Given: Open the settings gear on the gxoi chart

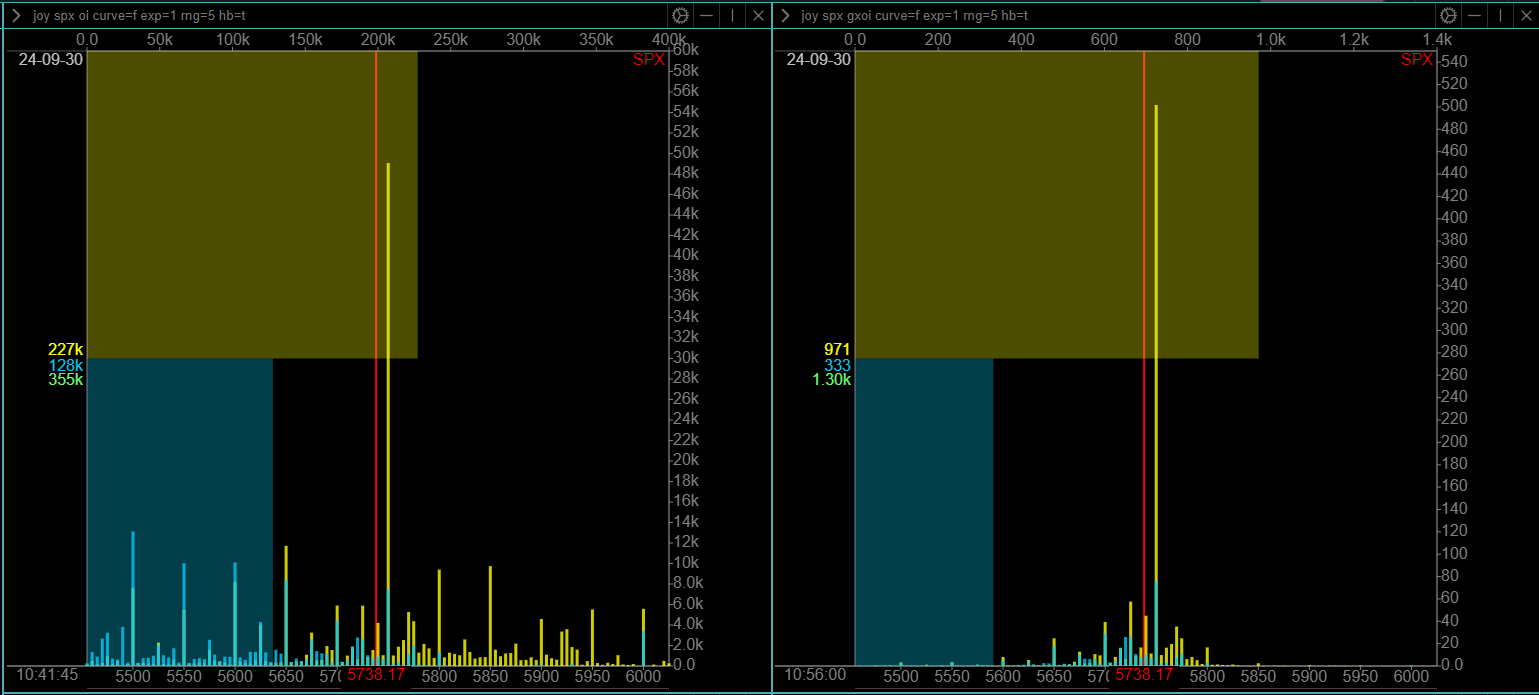Looking at the screenshot, I should tap(1448, 15).
